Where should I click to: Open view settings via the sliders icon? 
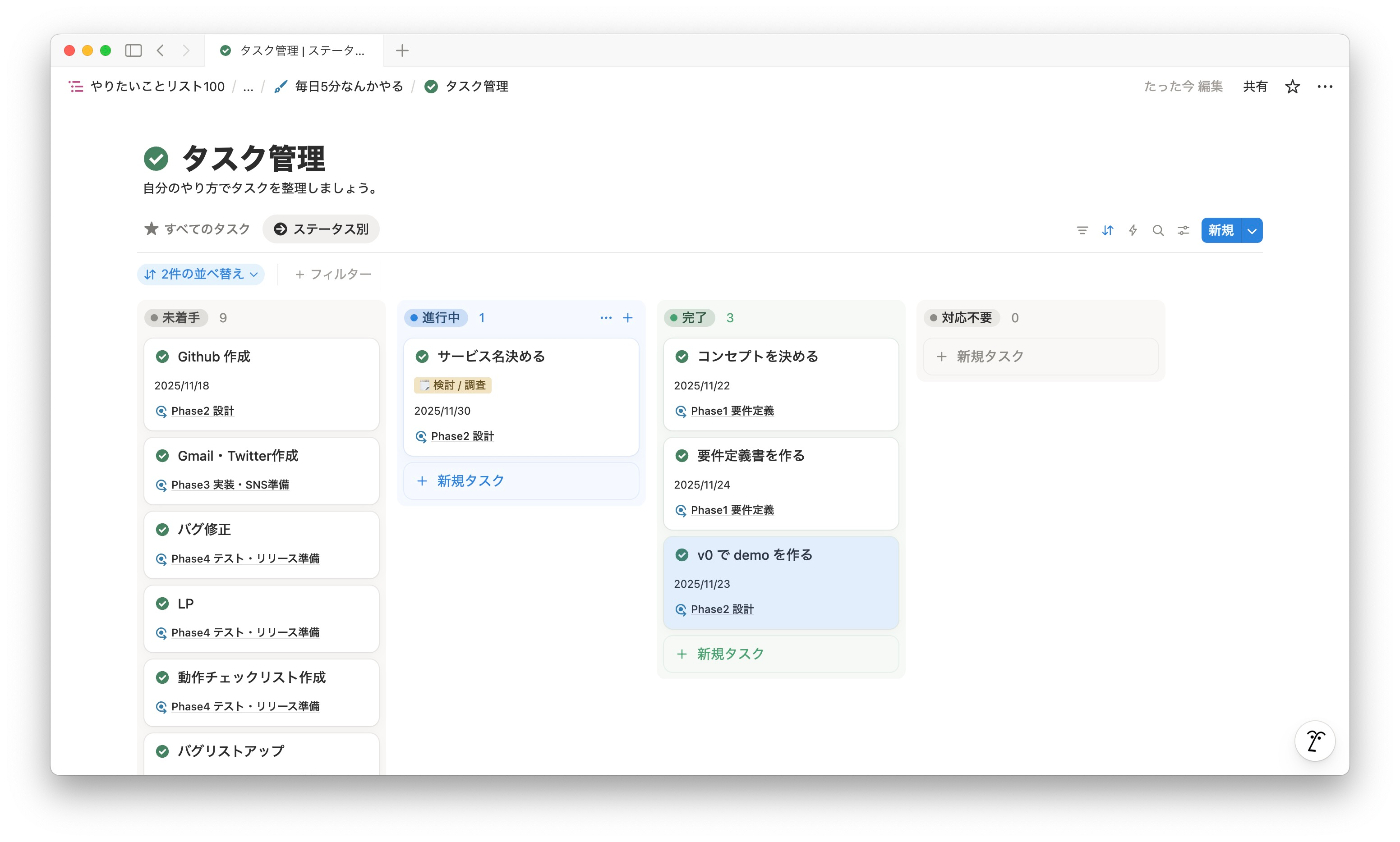tap(1183, 230)
